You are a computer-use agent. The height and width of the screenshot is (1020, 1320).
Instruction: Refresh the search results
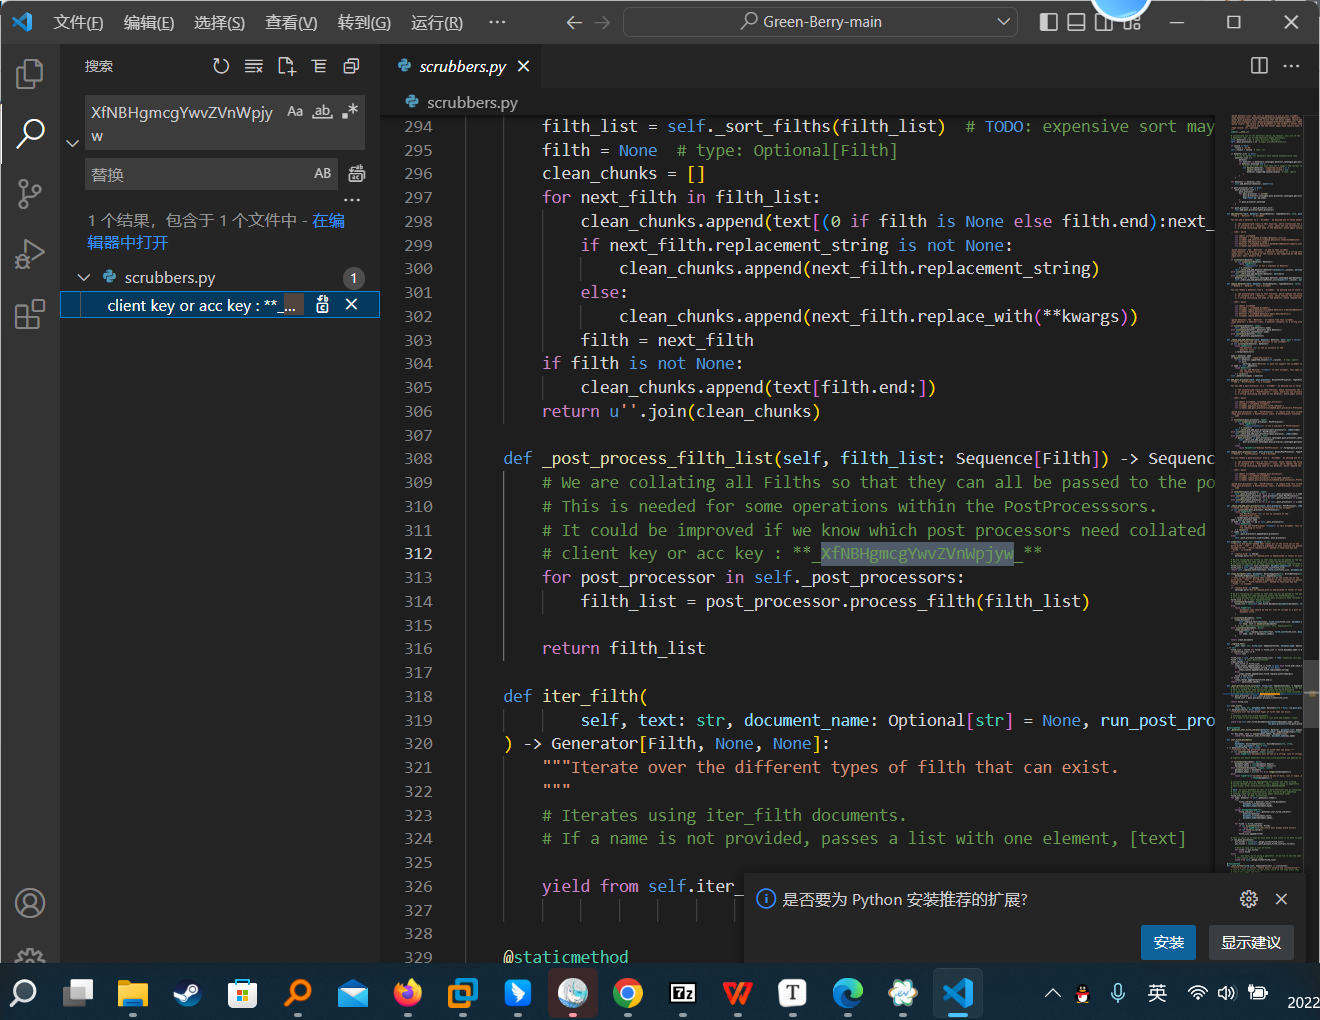click(221, 66)
